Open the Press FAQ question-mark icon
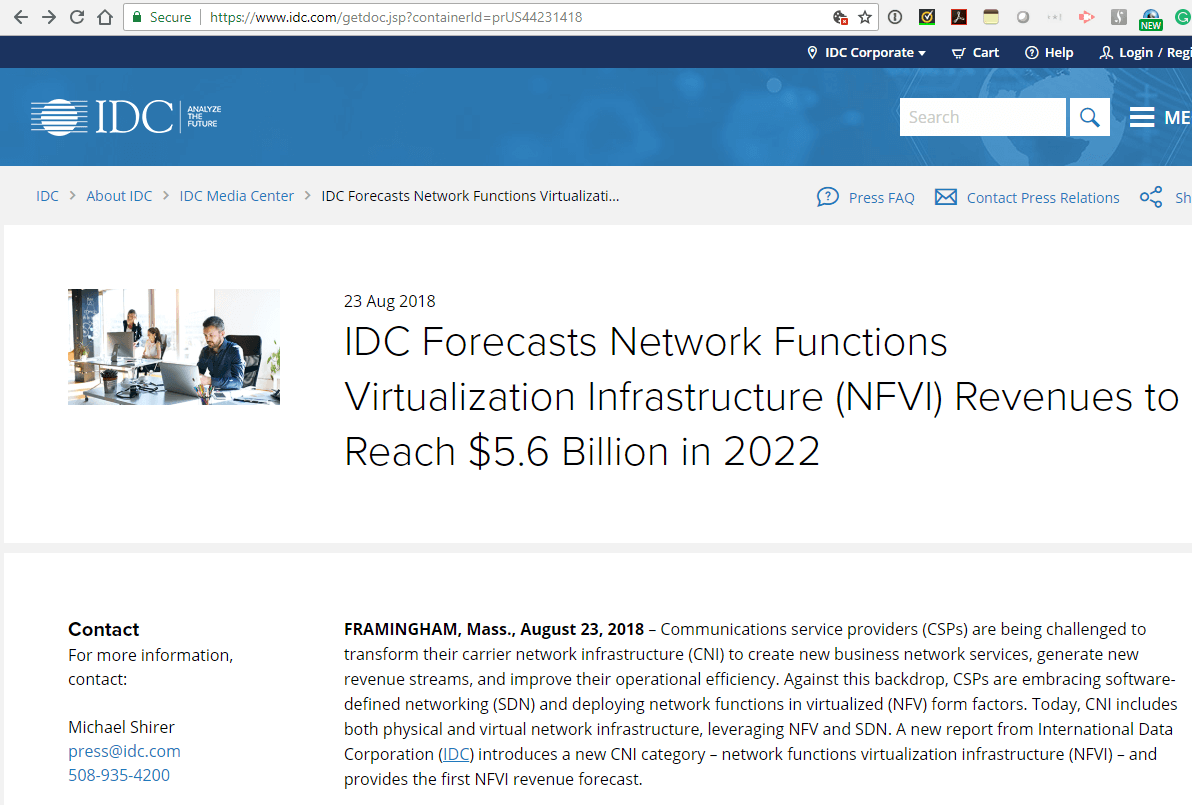The width and height of the screenshot is (1192, 805). (x=828, y=197)
